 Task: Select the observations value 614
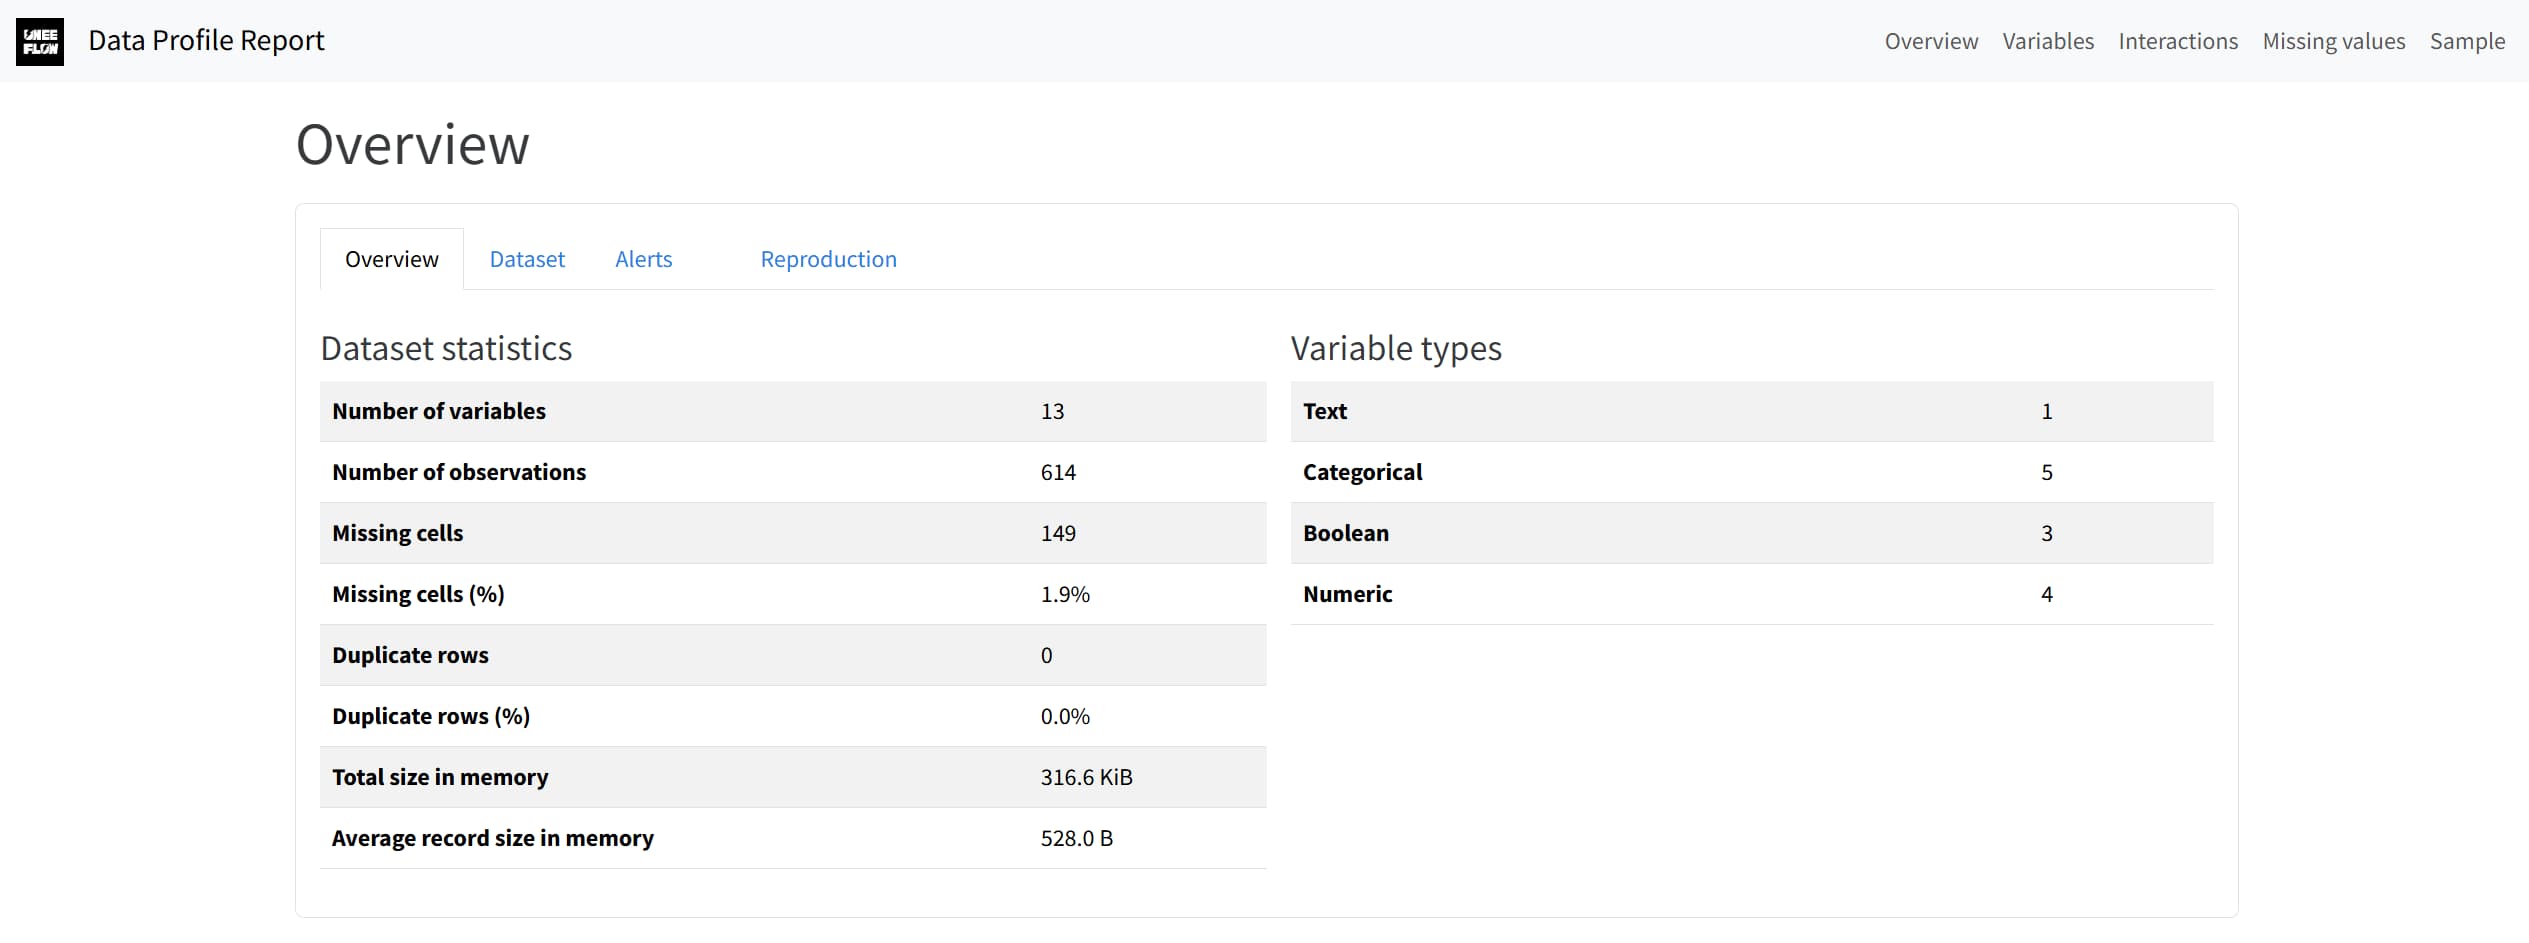tap(1058, 472)
